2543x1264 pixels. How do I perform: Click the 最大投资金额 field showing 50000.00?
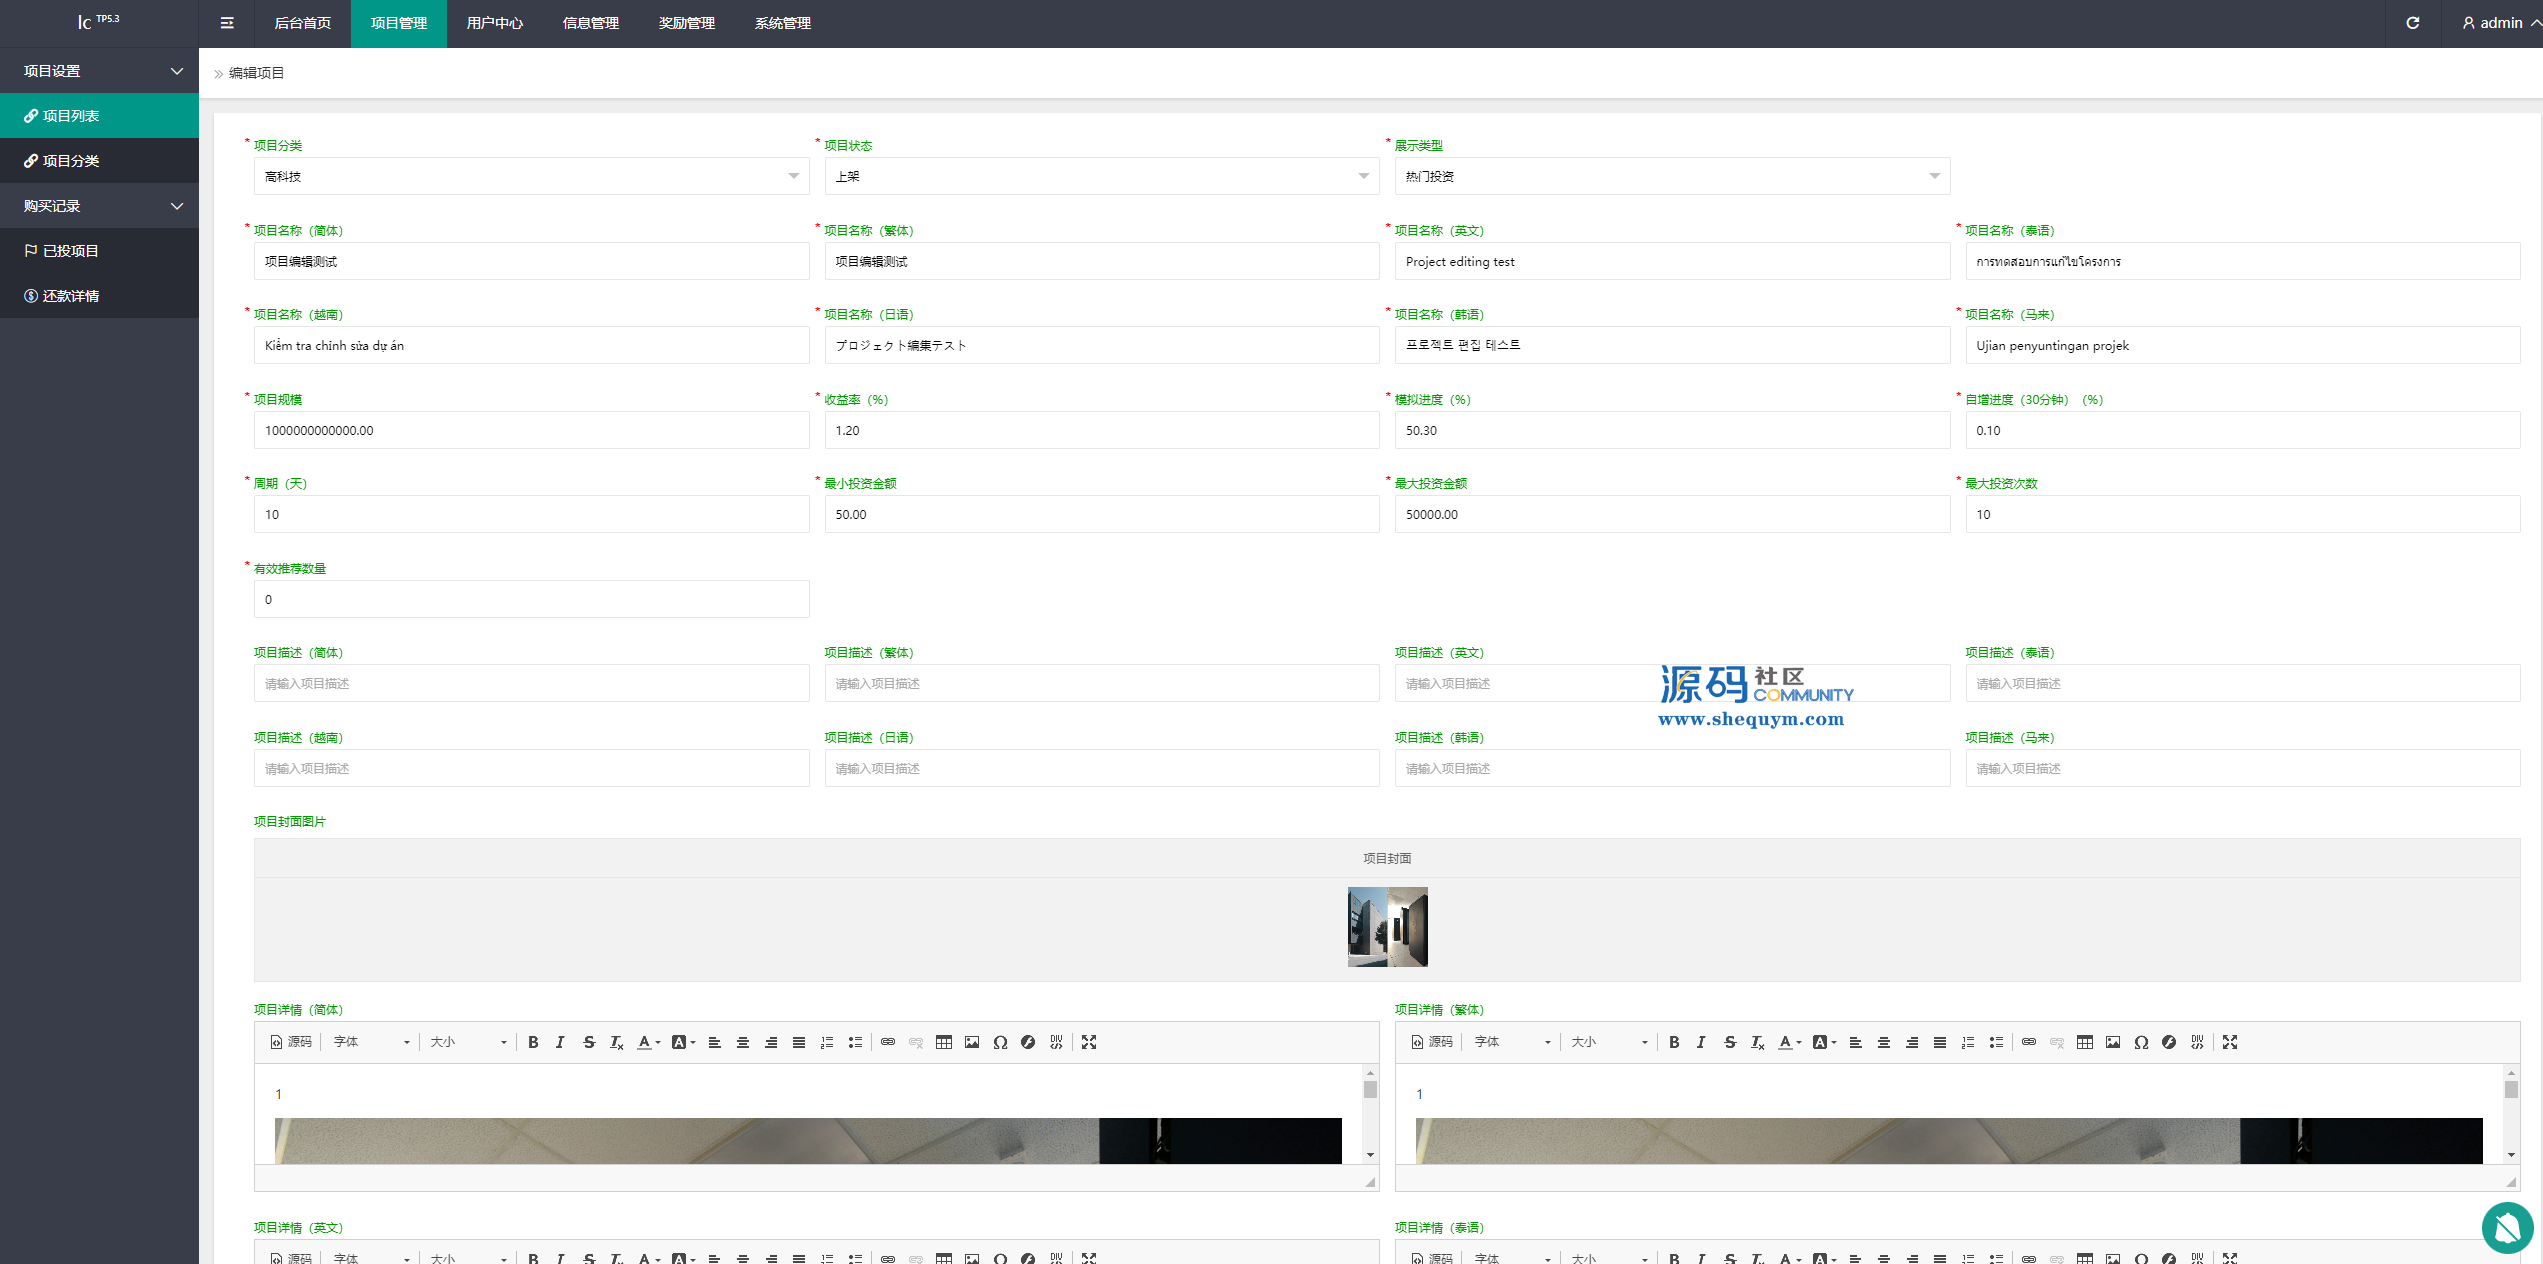tap(1672, 514)
